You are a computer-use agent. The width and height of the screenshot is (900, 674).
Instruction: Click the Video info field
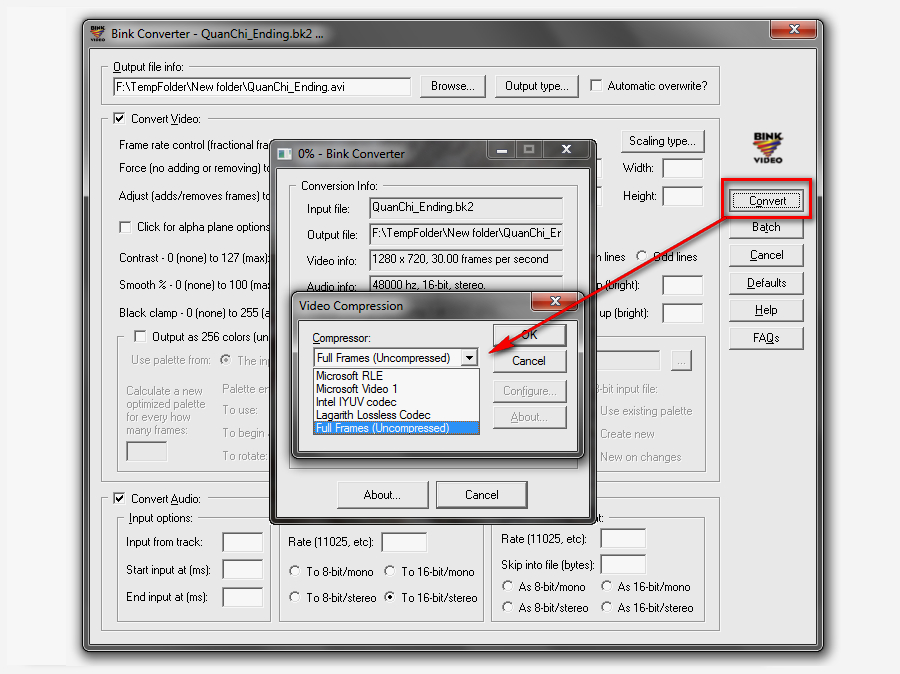(x=466, y=259)
